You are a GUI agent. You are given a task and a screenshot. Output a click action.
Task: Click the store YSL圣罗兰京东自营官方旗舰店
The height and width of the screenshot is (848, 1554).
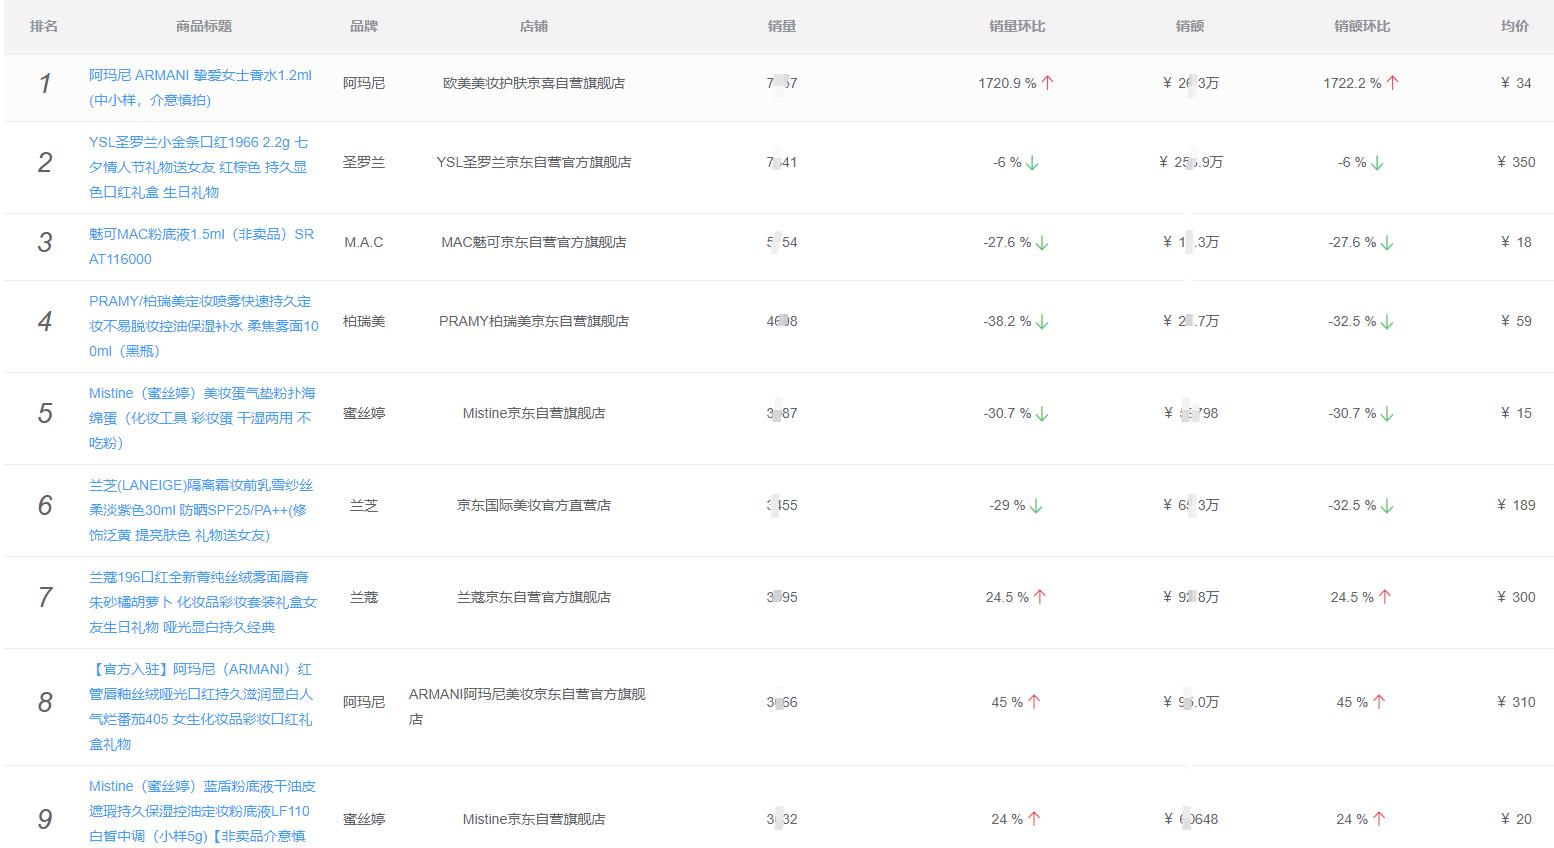534,162
